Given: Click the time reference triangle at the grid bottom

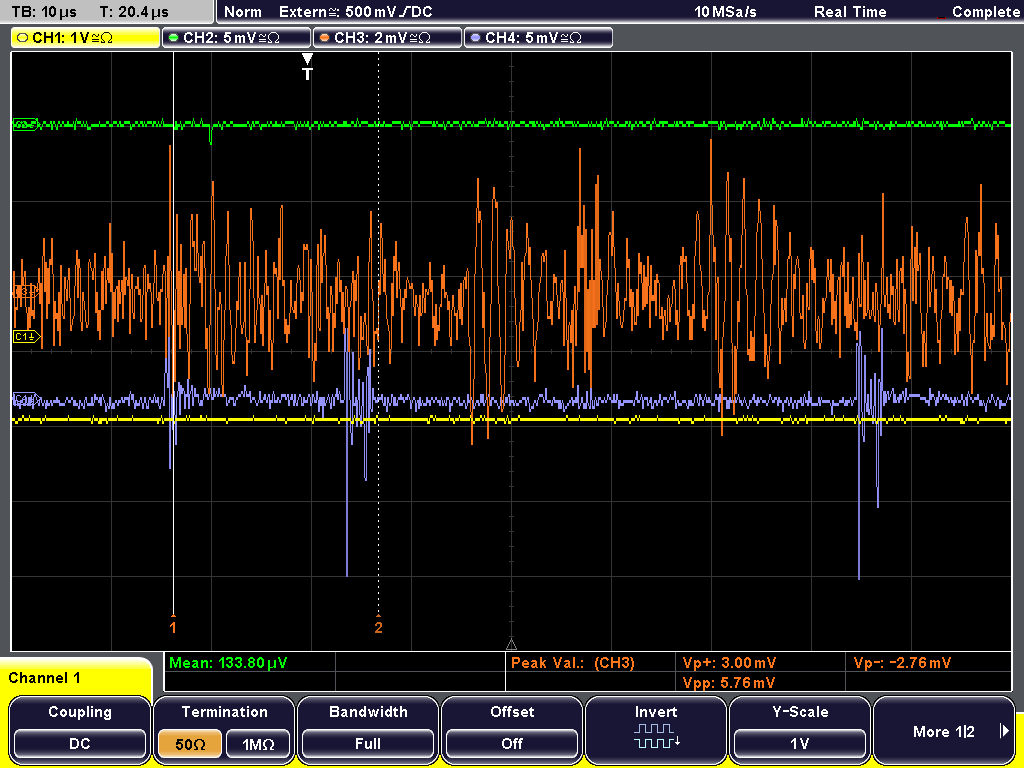Looking at the screenshot, I should 511,645.
